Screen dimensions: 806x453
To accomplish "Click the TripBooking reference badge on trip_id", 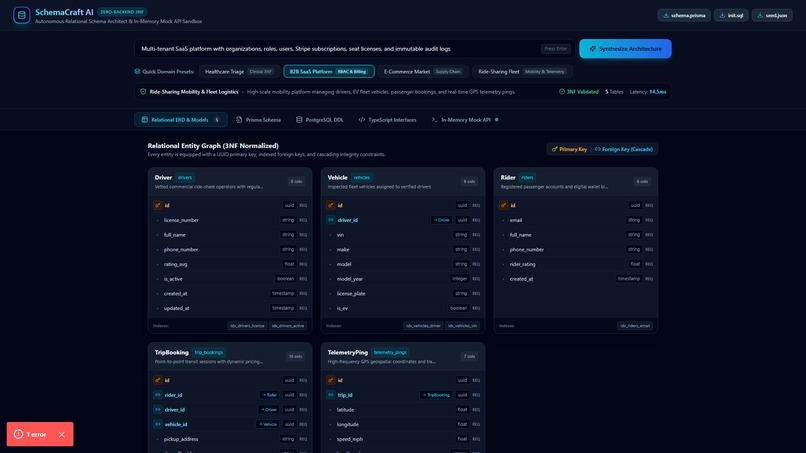I will [436, 395].
